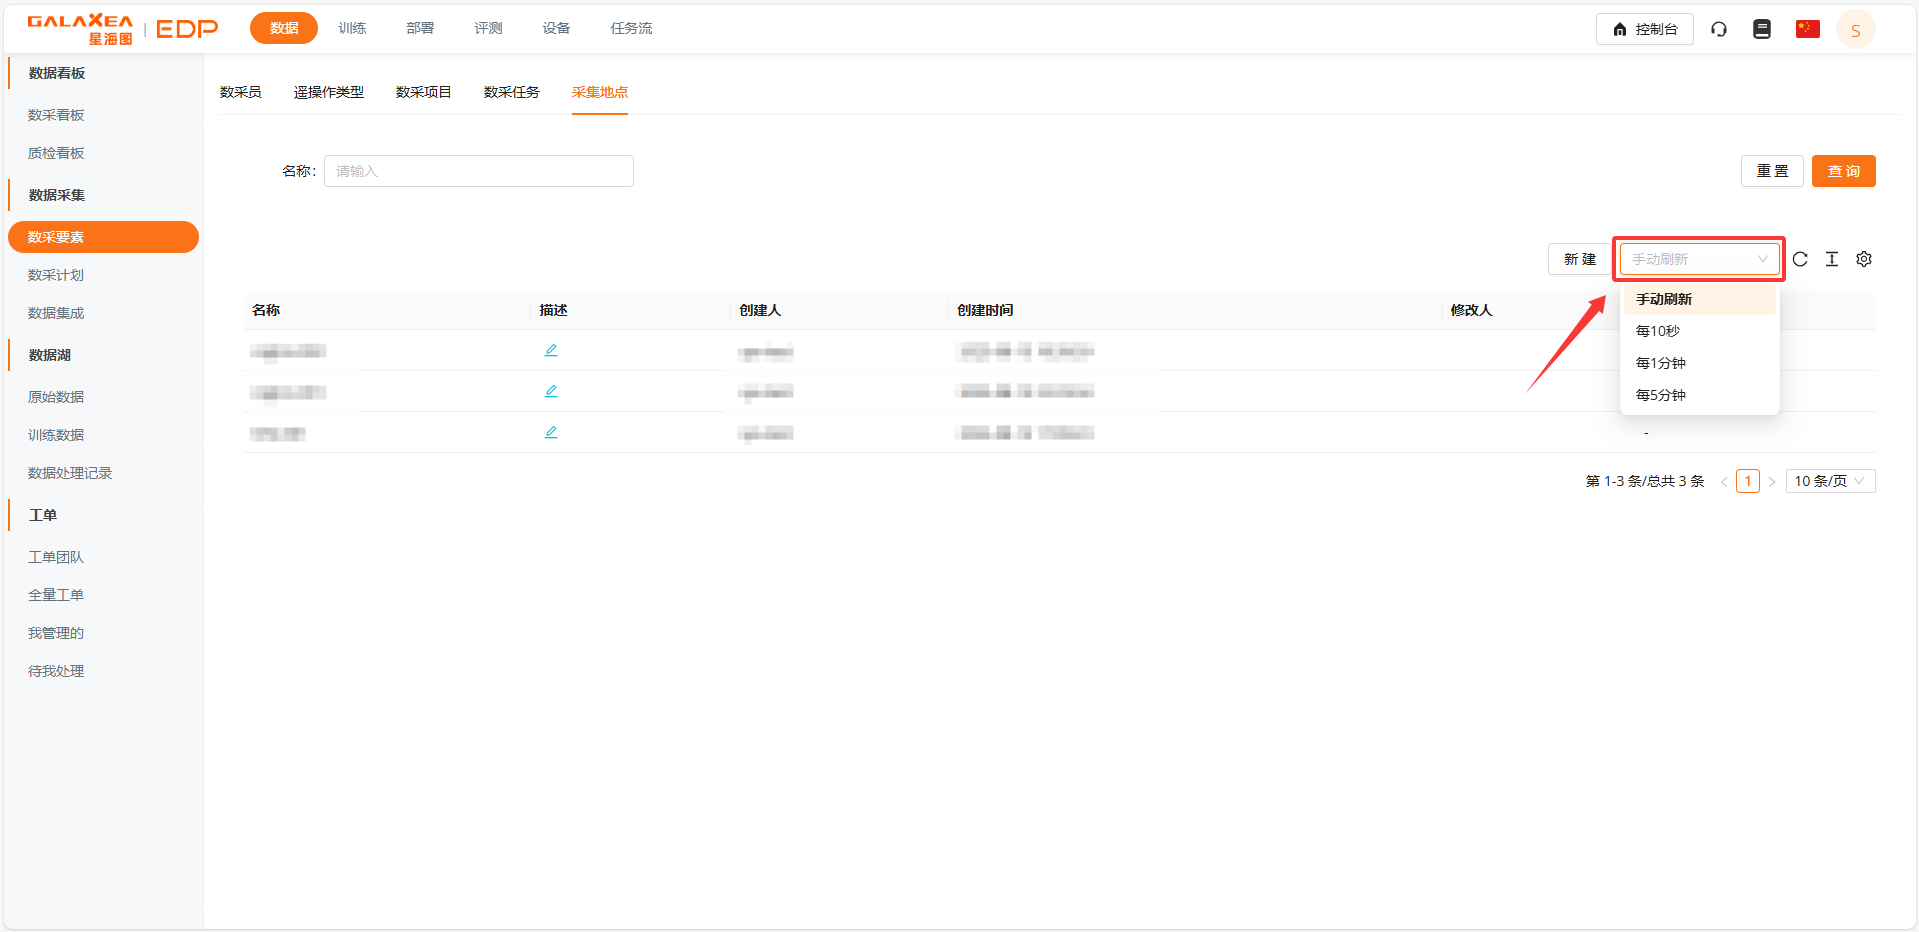1919x932 pixels.
Task: Click the Chinese flag language icon
Action: [1807, 29]
